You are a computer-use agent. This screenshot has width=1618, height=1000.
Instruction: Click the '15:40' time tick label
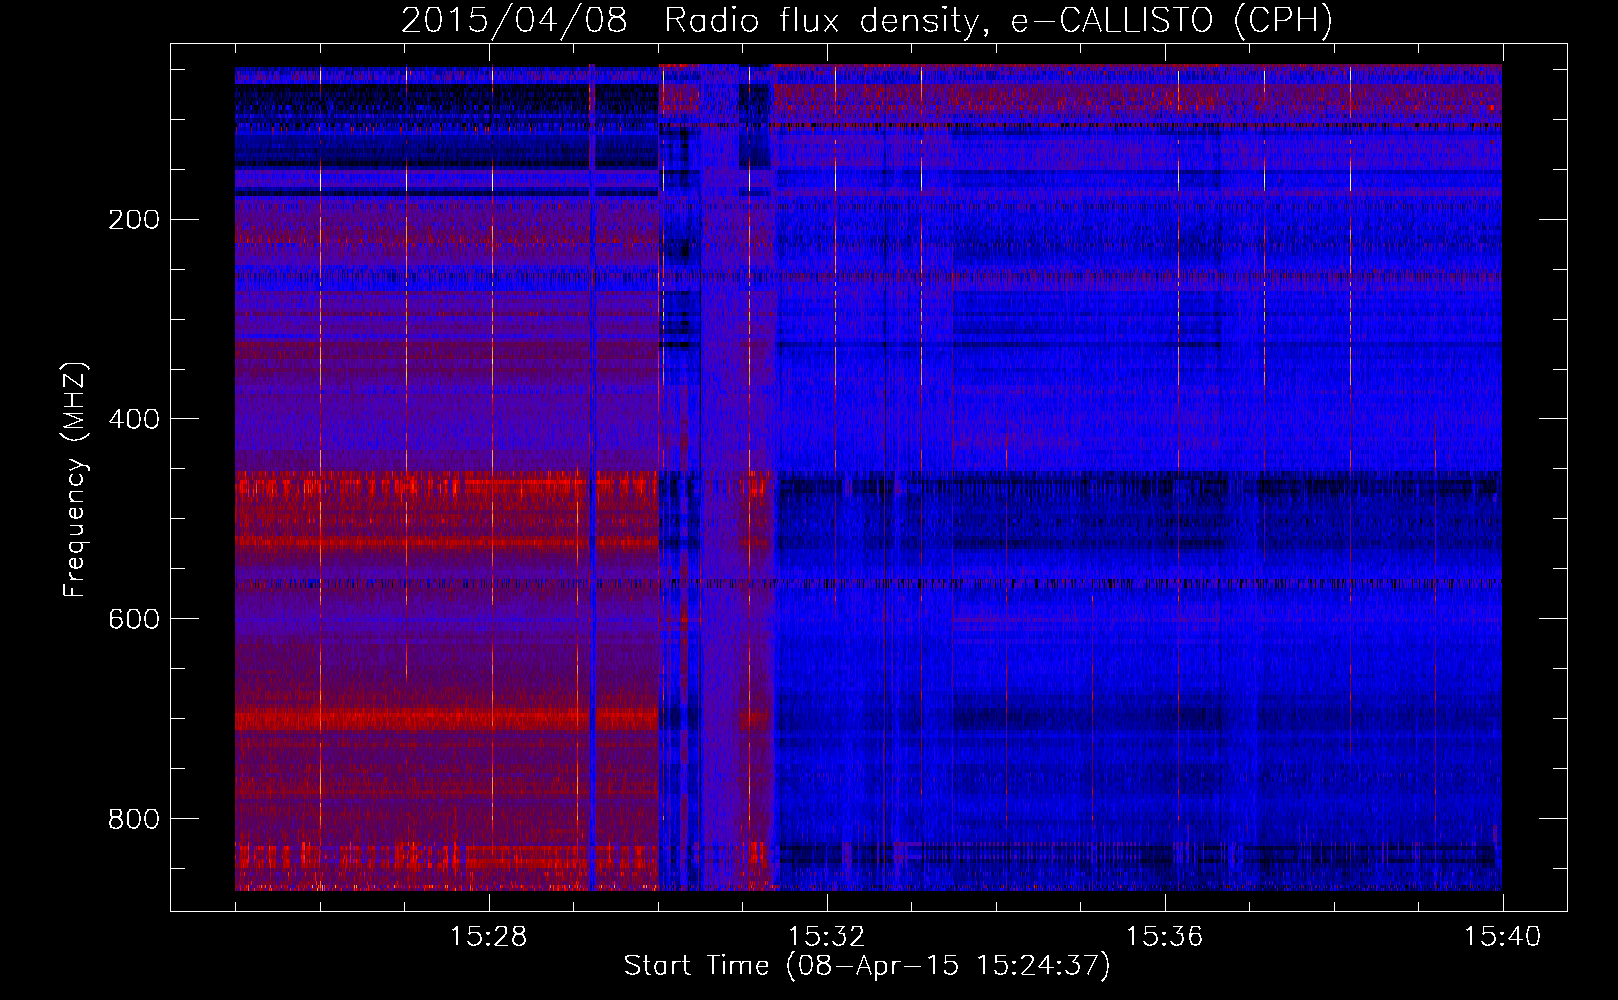[x=1502, y=936]
